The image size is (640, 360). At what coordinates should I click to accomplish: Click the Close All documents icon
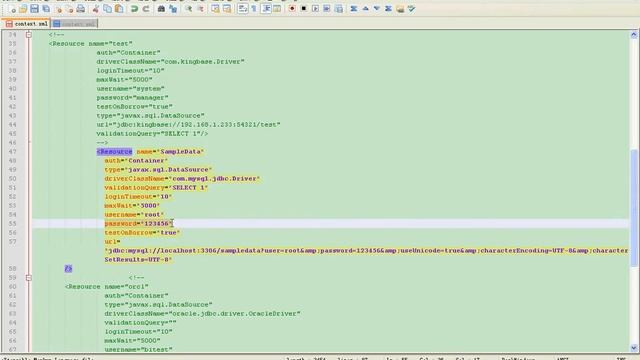tap(70, 9)
